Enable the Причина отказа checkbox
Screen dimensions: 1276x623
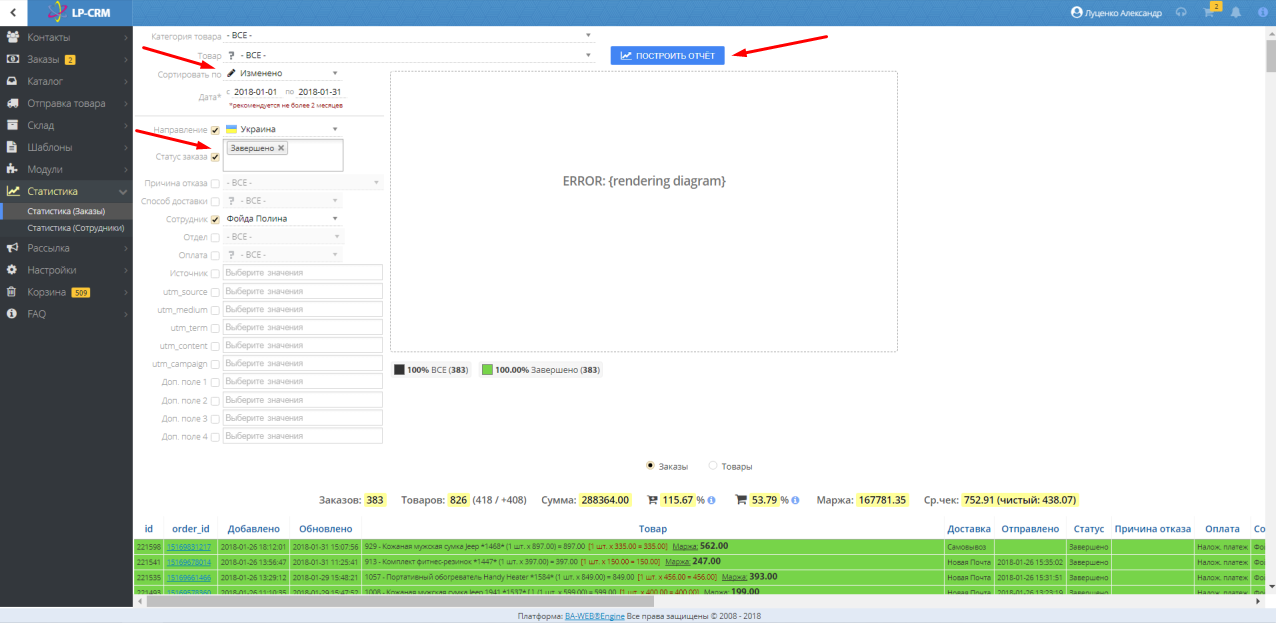click(x=215, y=184)
